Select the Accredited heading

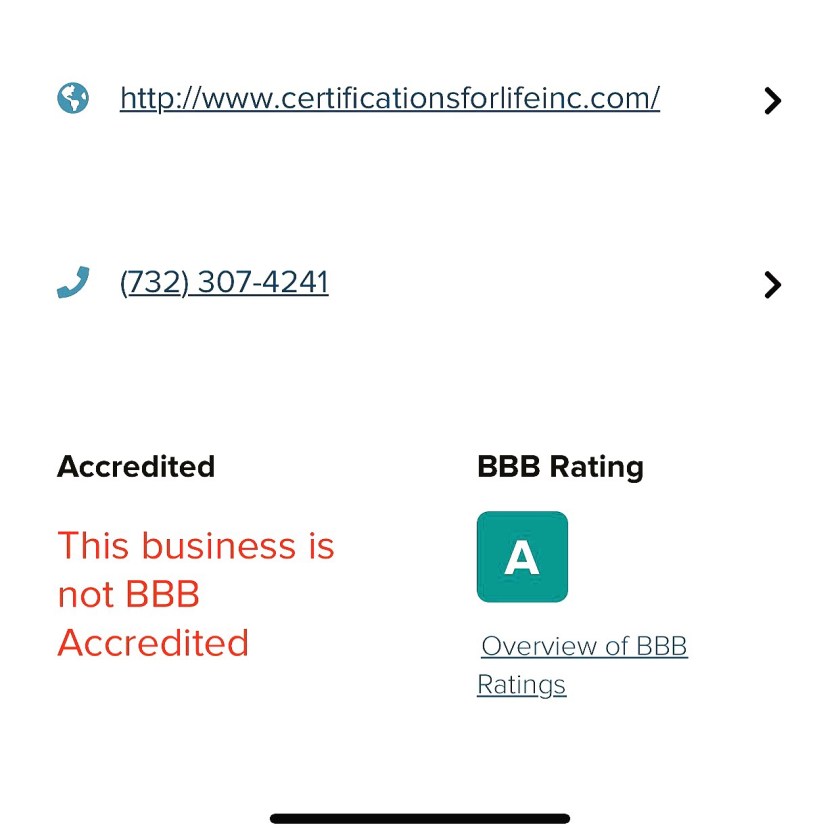(136, 467)
